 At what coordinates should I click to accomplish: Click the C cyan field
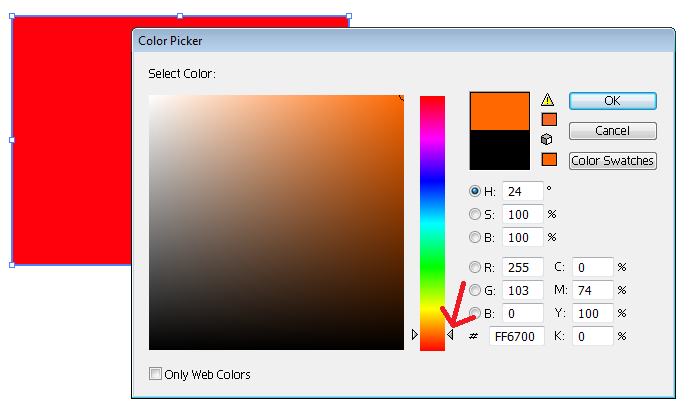(592, 267)
